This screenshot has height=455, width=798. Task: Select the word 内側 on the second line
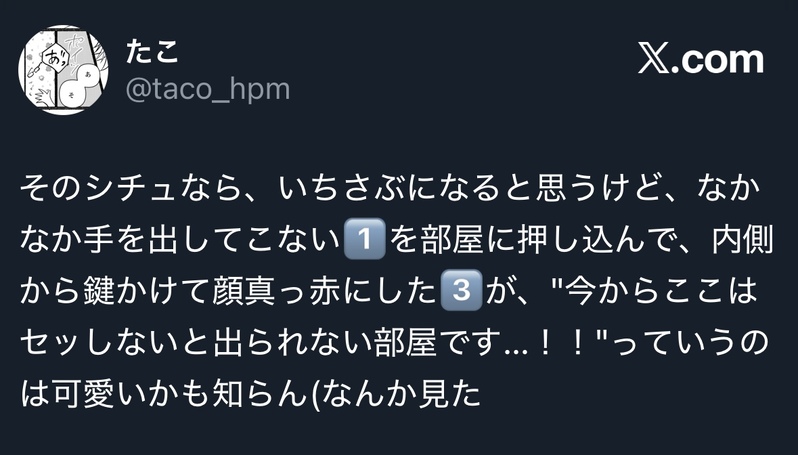(743, 239)
